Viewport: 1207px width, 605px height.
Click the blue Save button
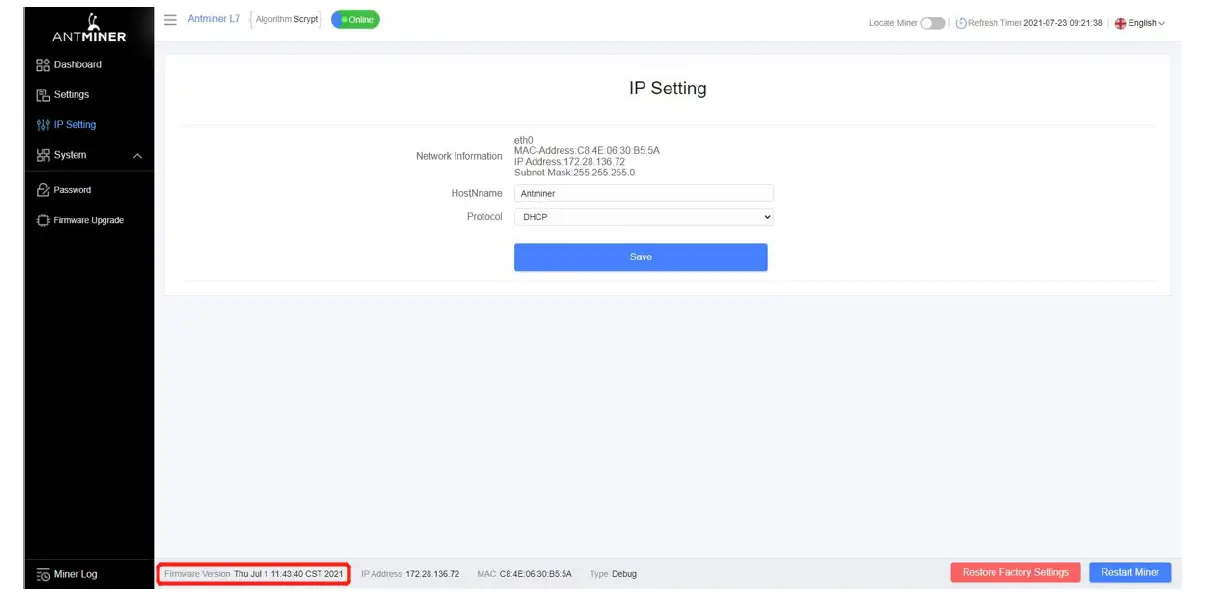[x=641, y=257]
